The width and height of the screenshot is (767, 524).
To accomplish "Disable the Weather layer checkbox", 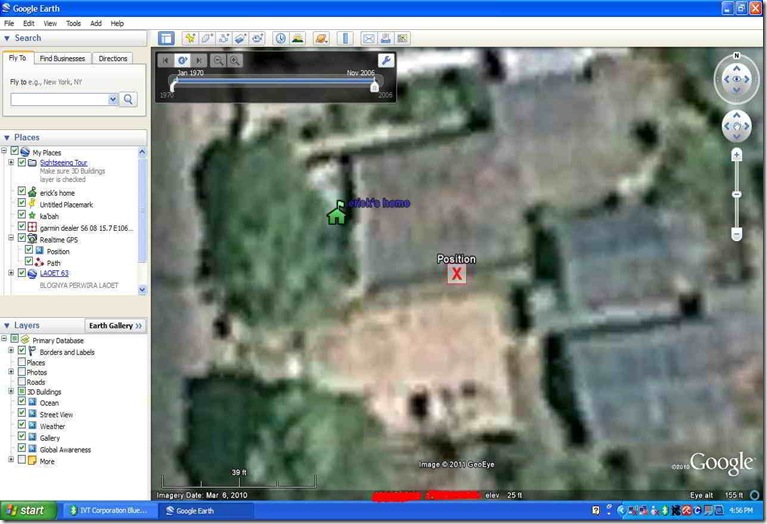I will click(x=22, y=424).
